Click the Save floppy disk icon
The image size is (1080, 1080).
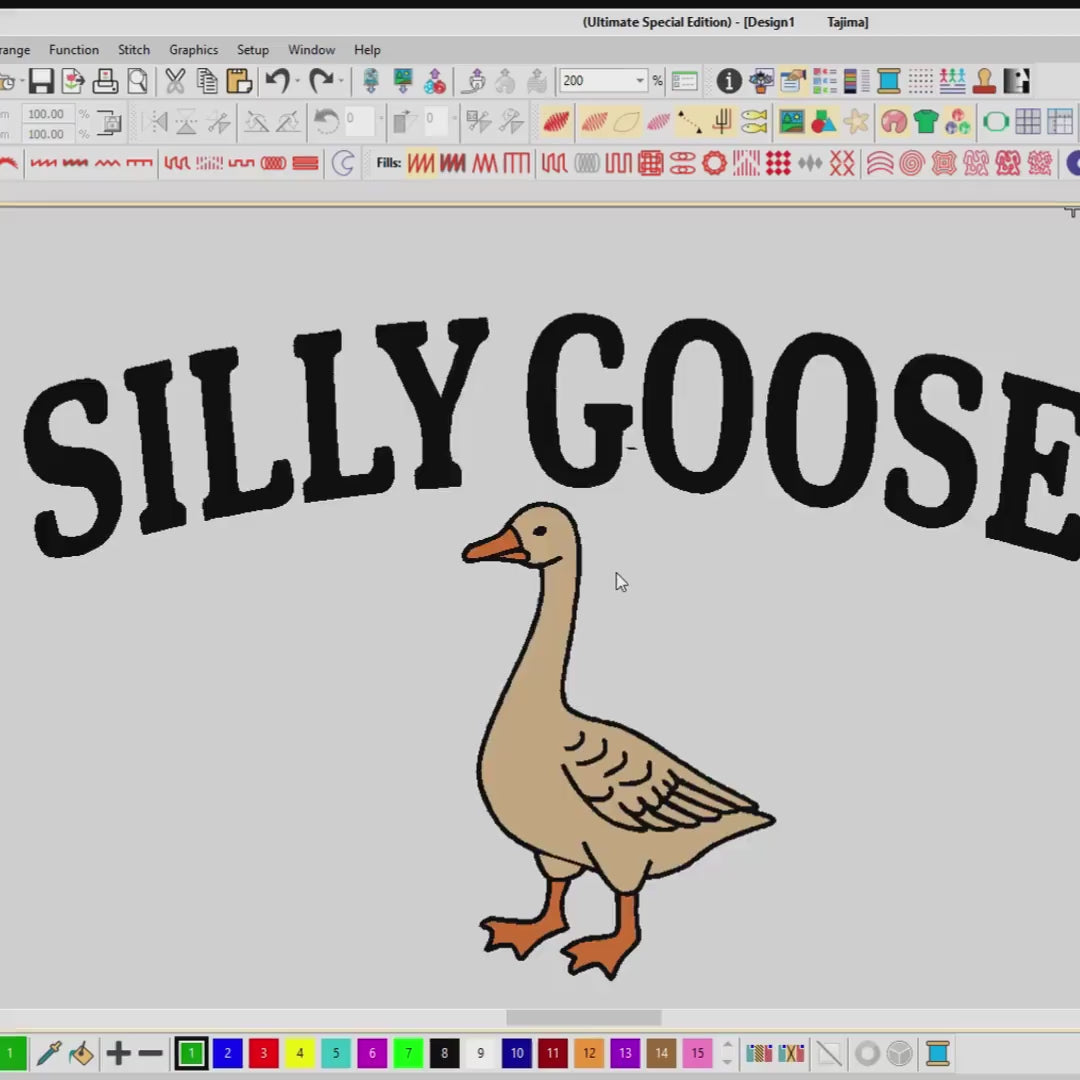coord(41,81)
